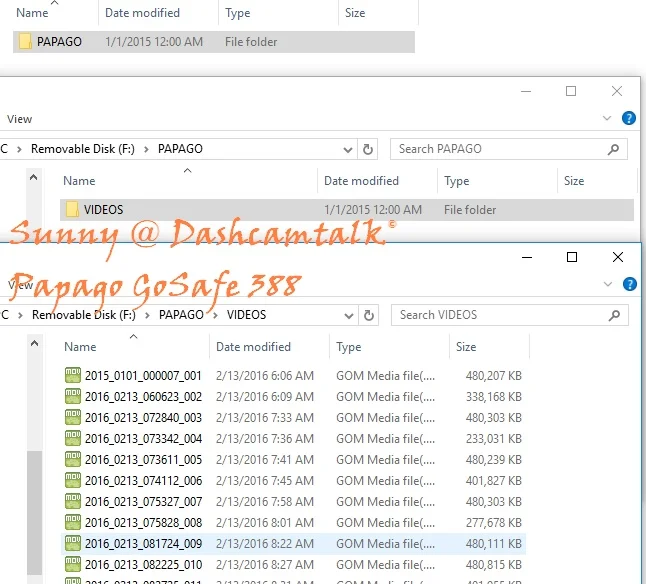Screen dimensions: 646x584
Task: Click the search magnifier in PAPAGO window
Action: 613,149
